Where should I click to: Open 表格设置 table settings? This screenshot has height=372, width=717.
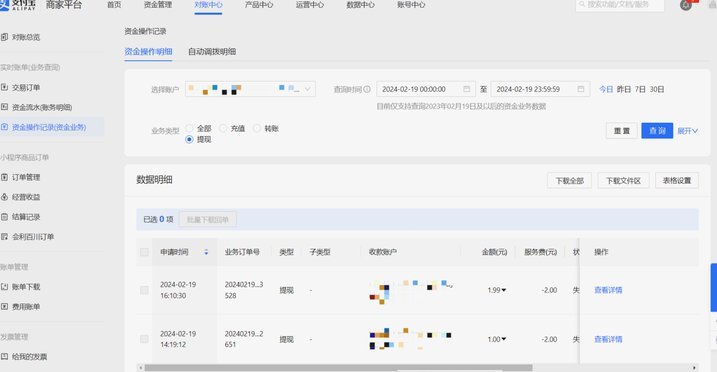tap(677, 181)
